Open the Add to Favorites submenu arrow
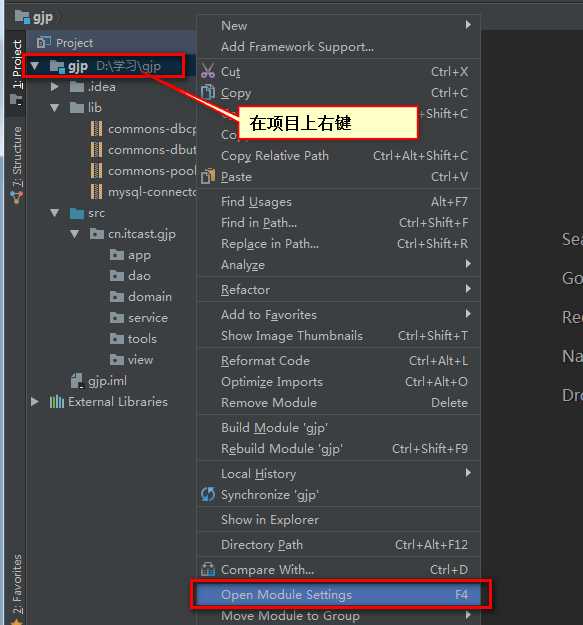Image resolution: width=583 pixels, height=625 pixels. (x=468, y=314)
